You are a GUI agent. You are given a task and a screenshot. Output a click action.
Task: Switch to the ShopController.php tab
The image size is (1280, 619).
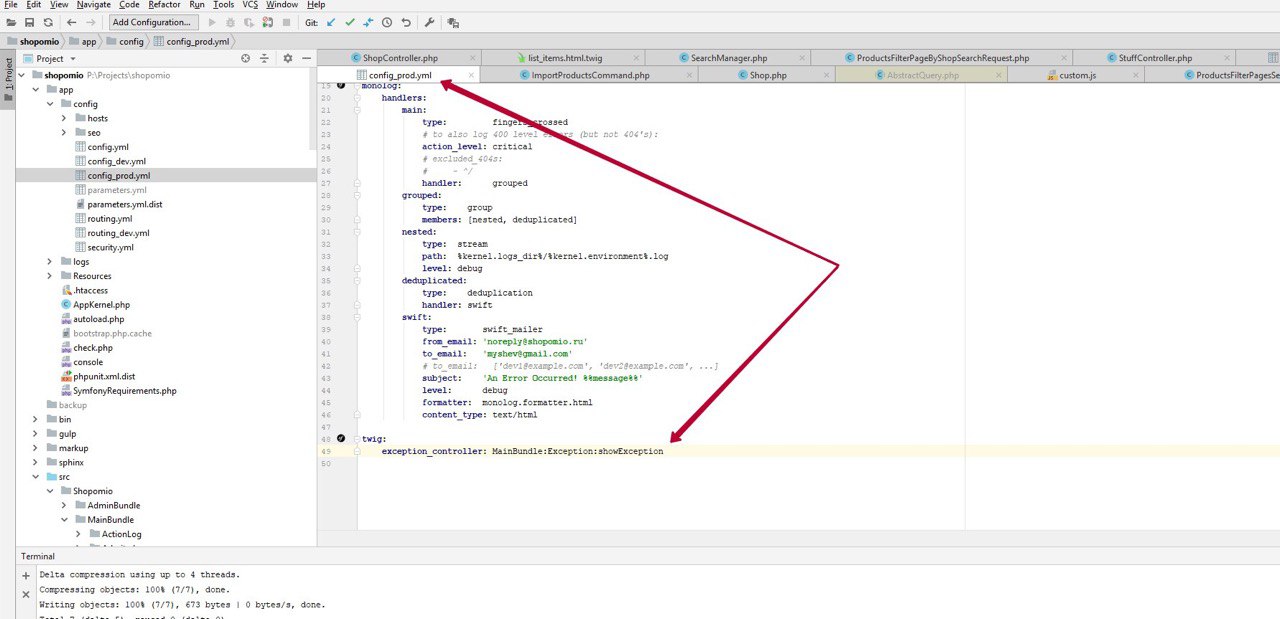tap(399, 58)
